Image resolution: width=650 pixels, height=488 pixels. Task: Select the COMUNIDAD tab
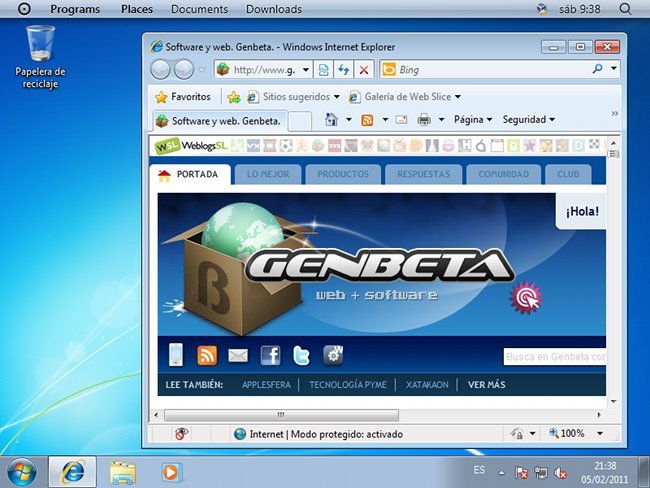click(503, 174)
